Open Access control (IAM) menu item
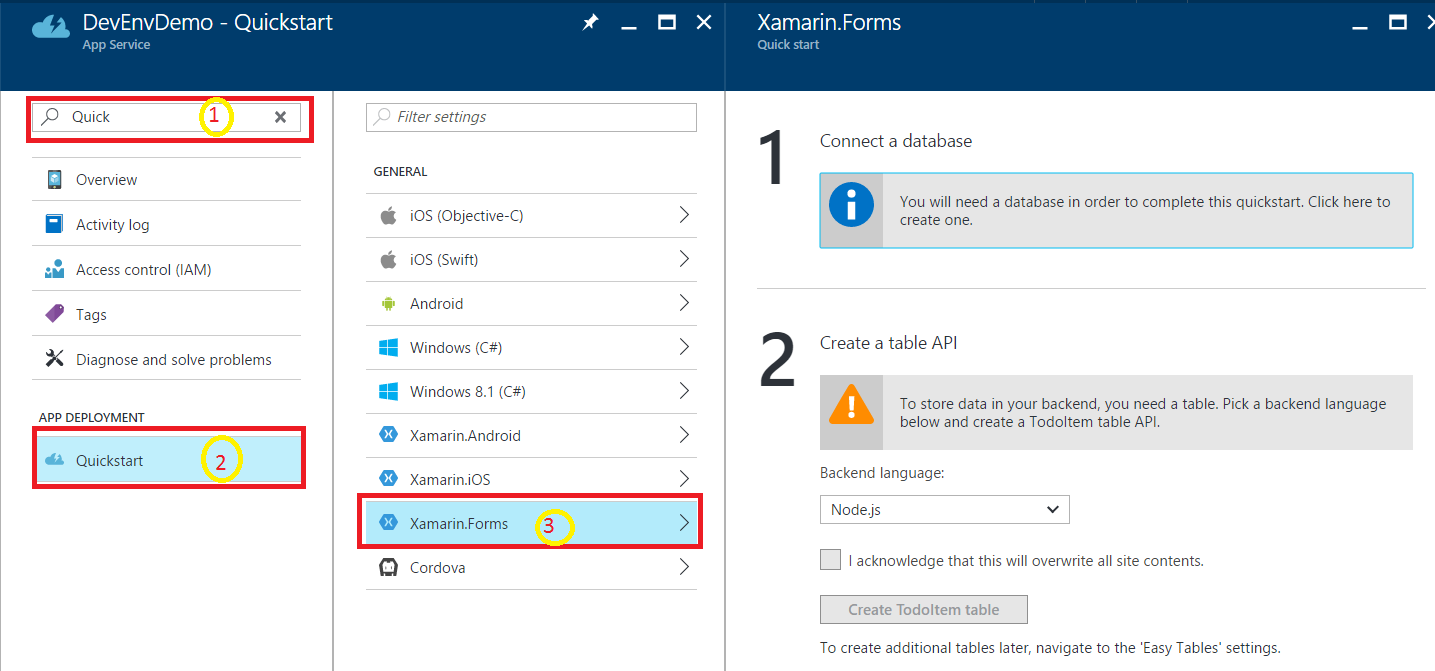 [x=167, y=269]
